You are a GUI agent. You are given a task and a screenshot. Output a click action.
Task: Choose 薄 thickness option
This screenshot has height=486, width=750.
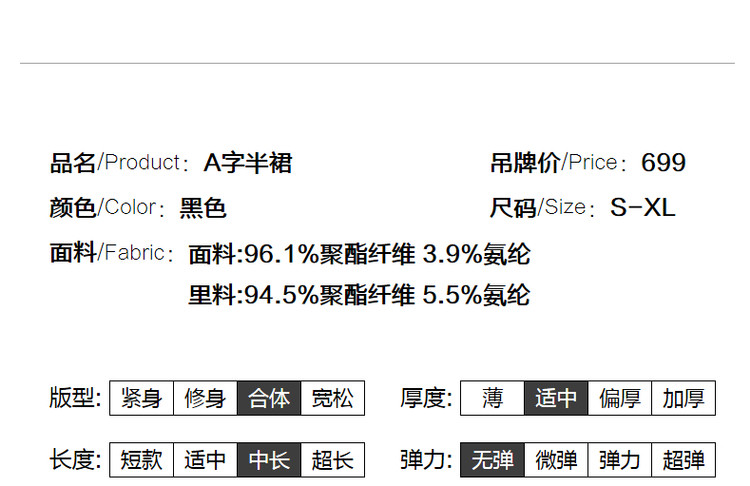(492, 398)
